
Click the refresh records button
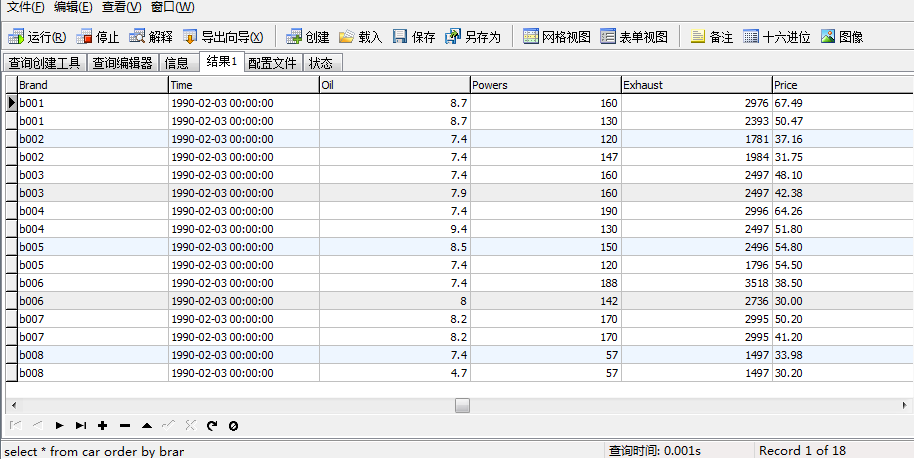coord(212,426)
